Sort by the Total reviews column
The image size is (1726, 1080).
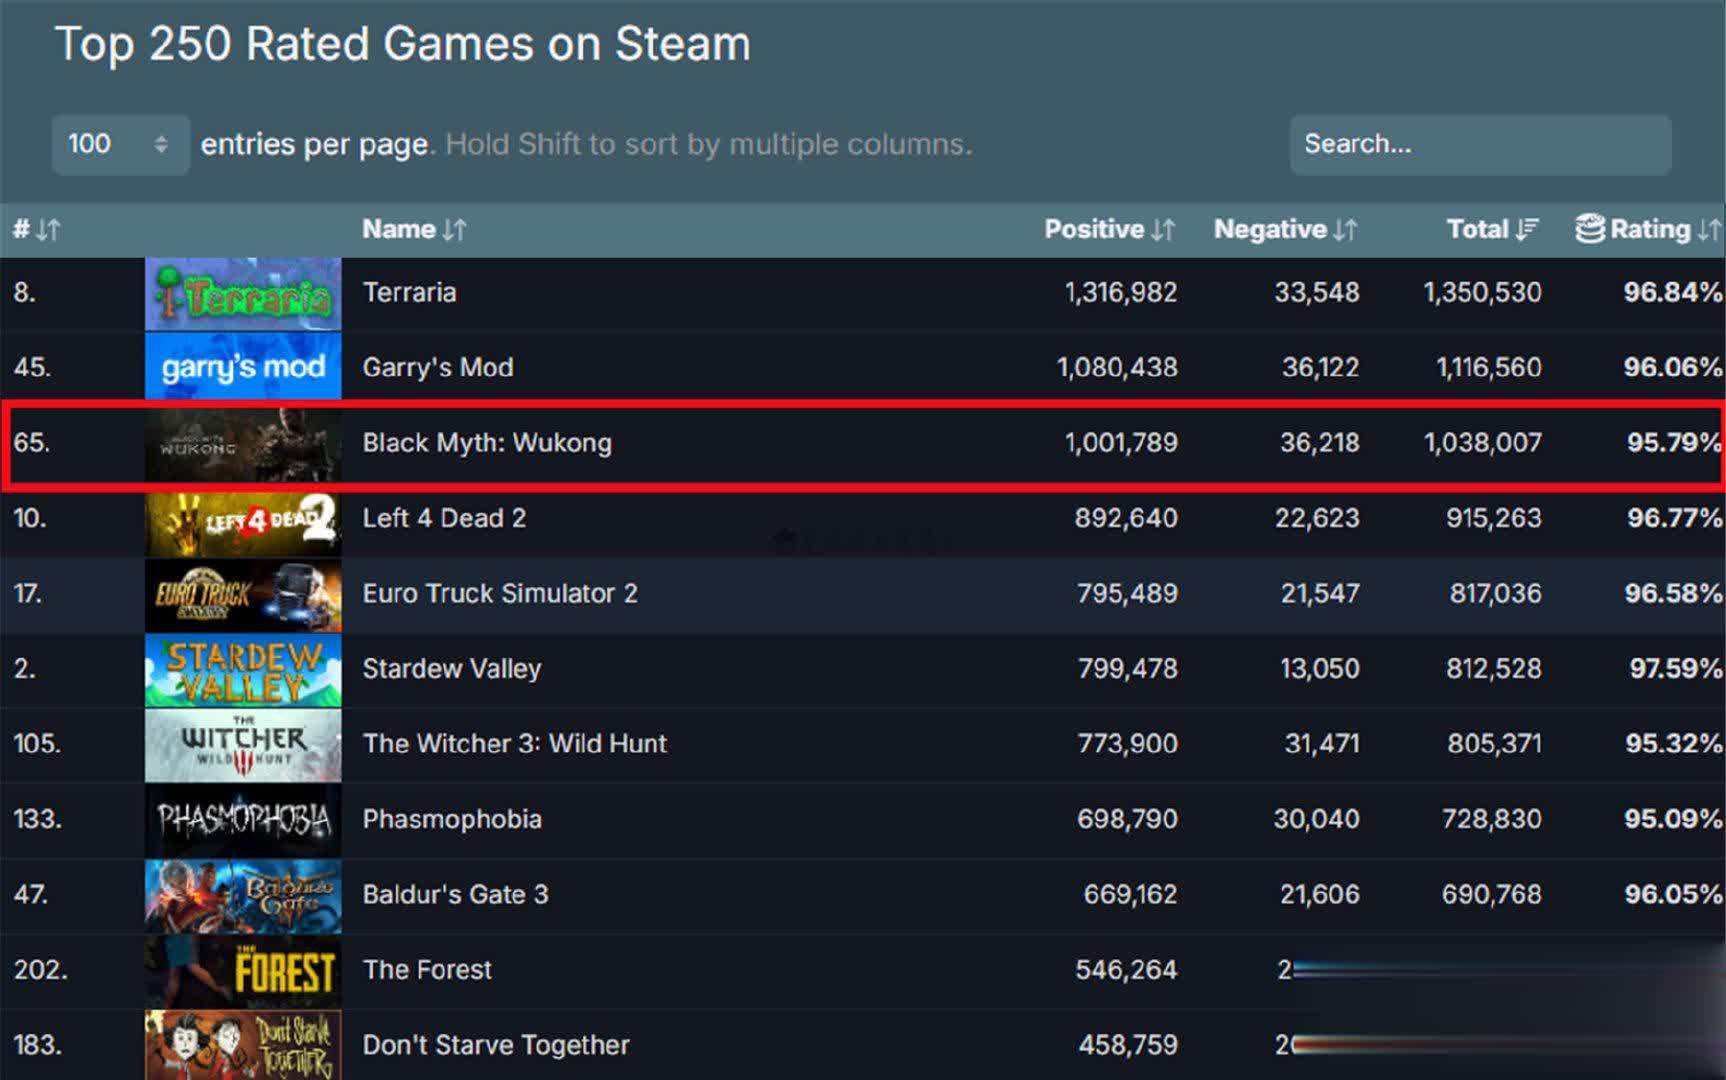tap(1493, 229)
